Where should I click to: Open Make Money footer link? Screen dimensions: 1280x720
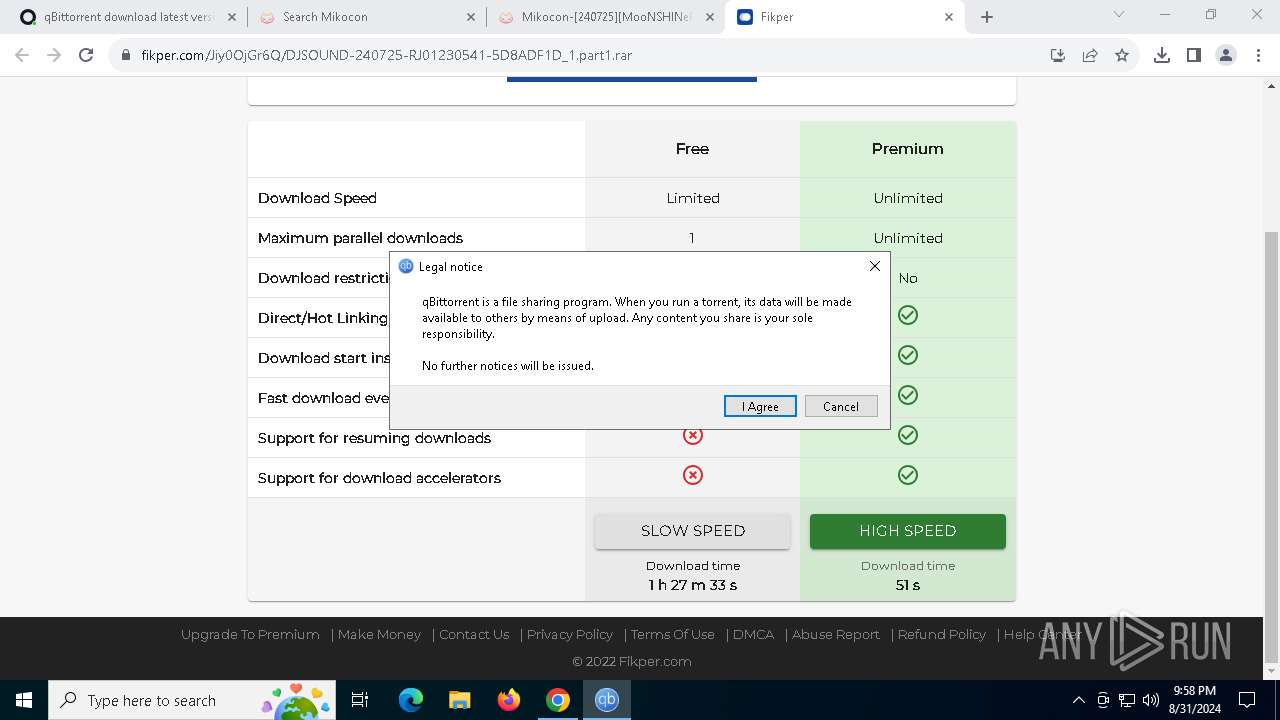pos(379,634)
